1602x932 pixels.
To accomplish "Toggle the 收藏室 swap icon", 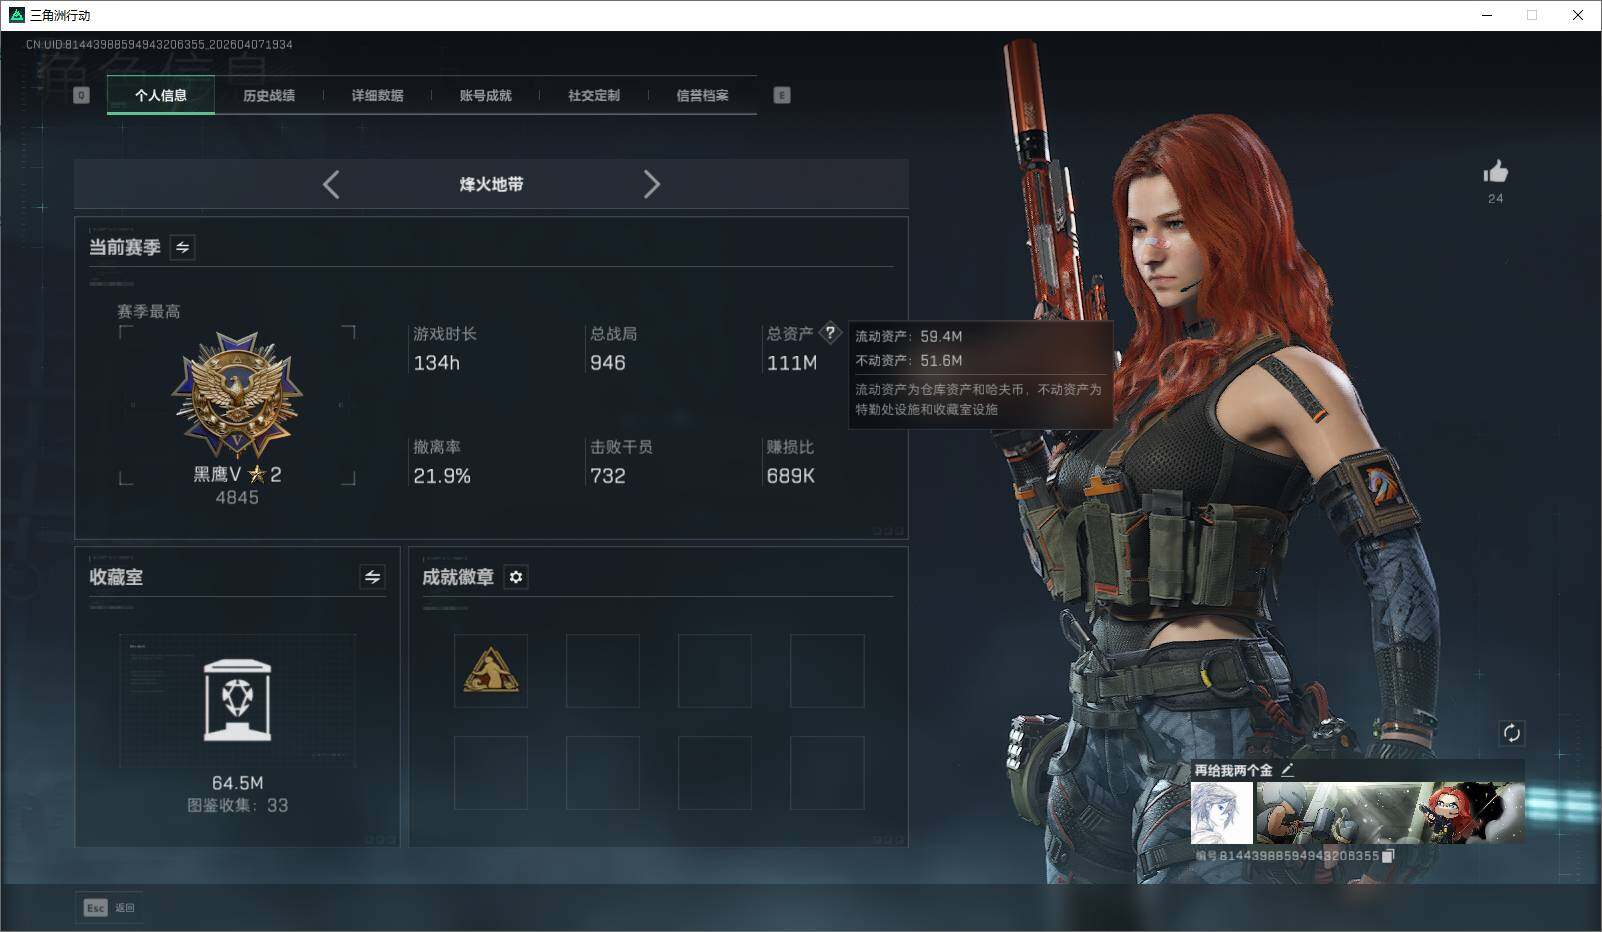I will pos(372,577).
